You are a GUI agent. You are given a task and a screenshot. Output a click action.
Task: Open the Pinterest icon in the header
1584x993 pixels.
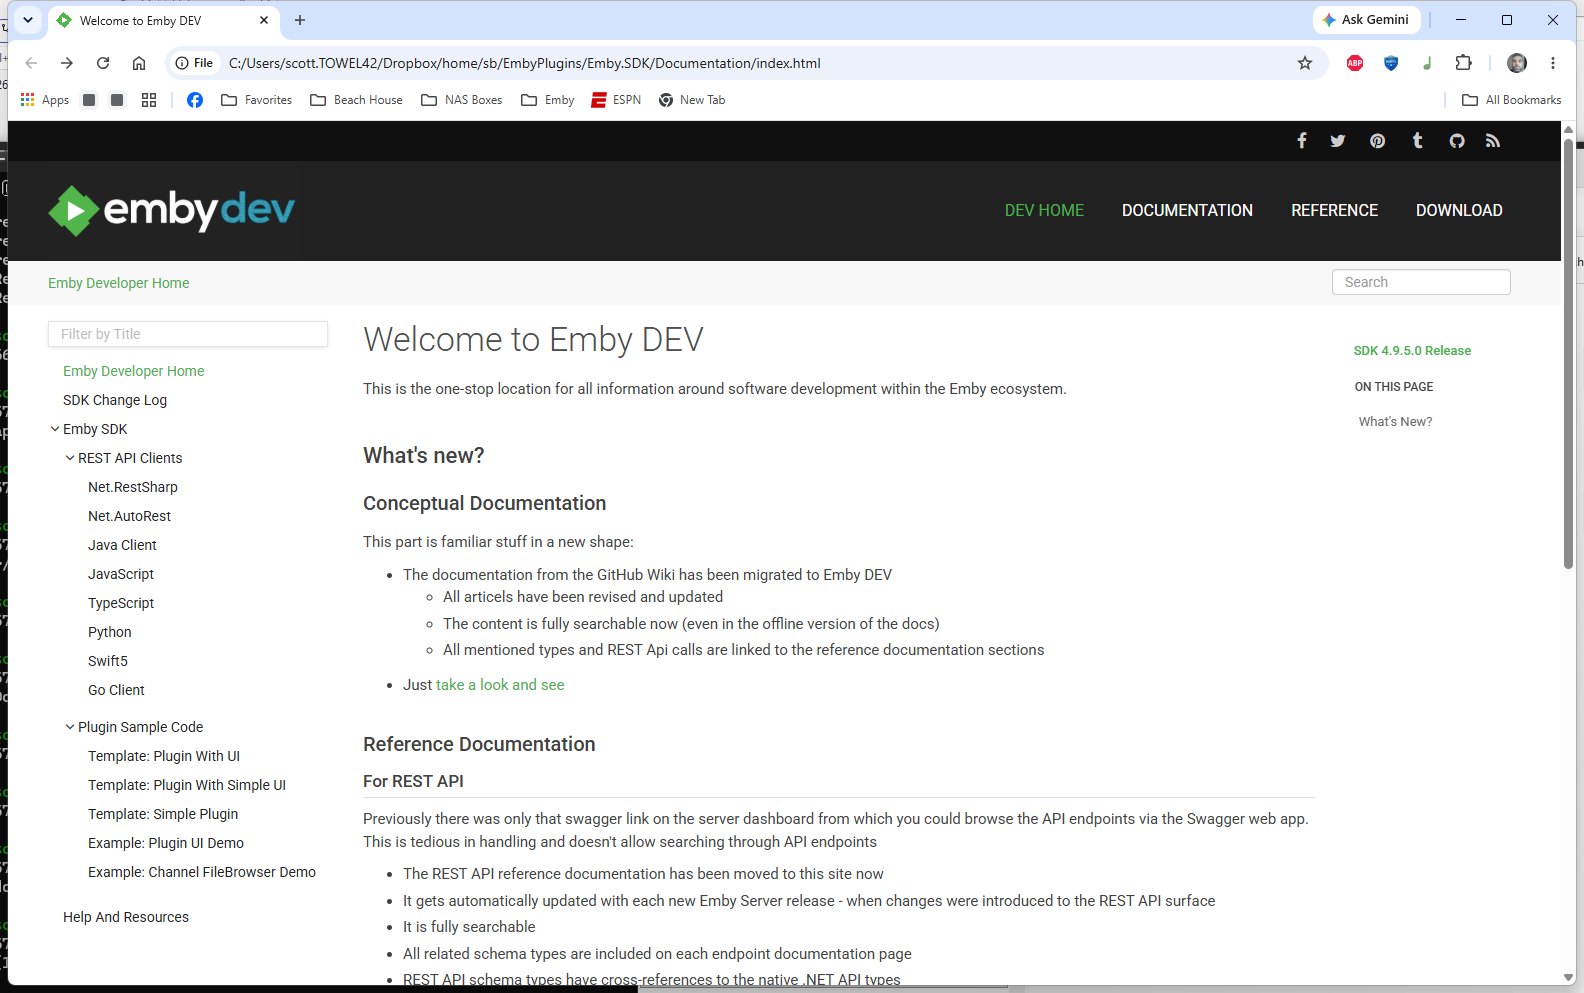pos(1378,141)
